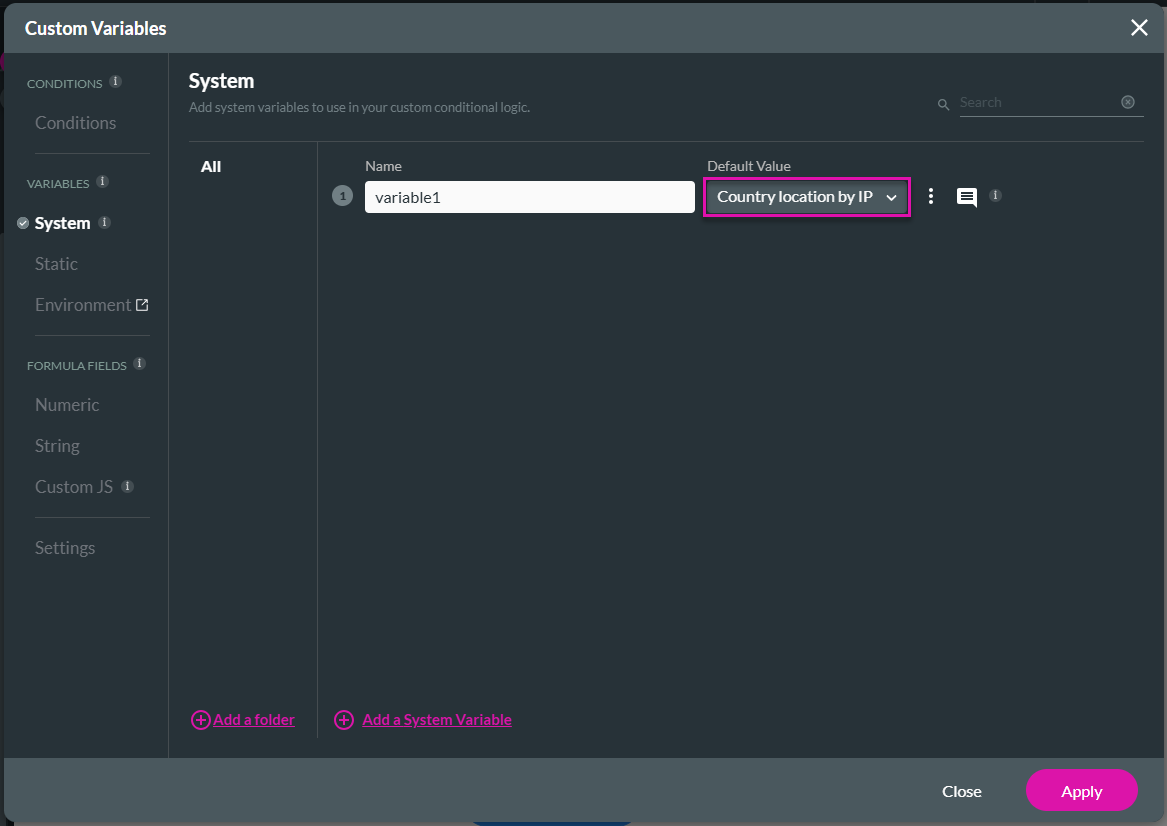The width and height of the screenshot is (1167, 826).
Task: Click the info icon next to Conditions header
Action: [116, 82]
